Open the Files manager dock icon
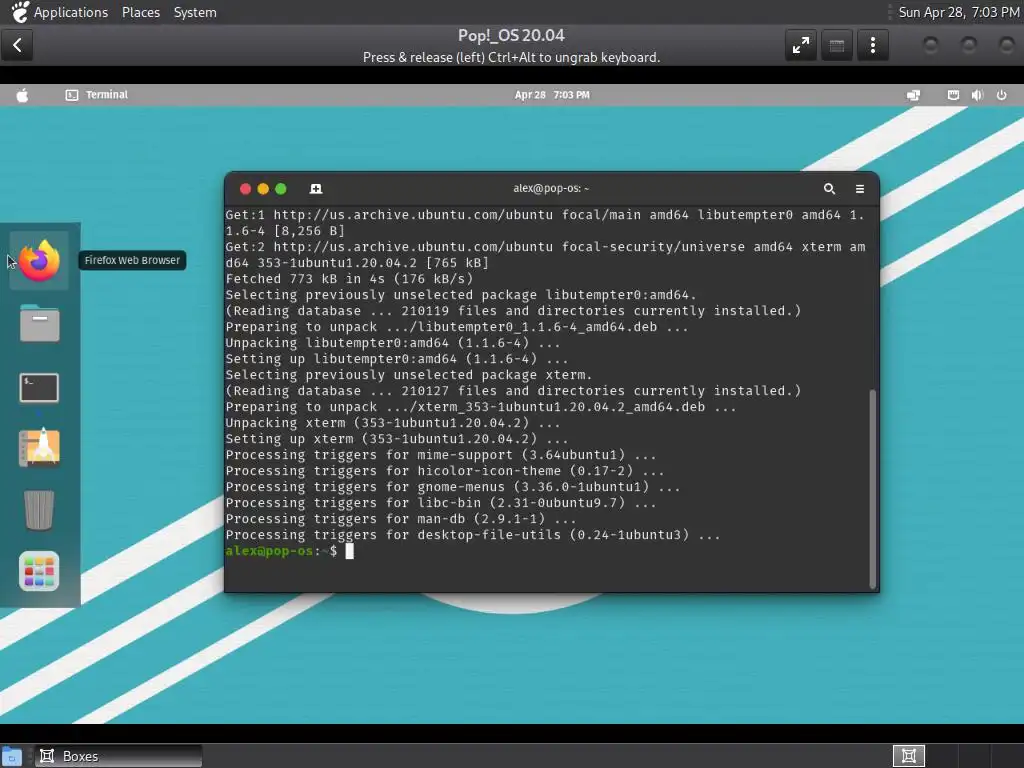The height and width of the screenshot is (768, 1024). pyautogui.click(x=39, y=323)
